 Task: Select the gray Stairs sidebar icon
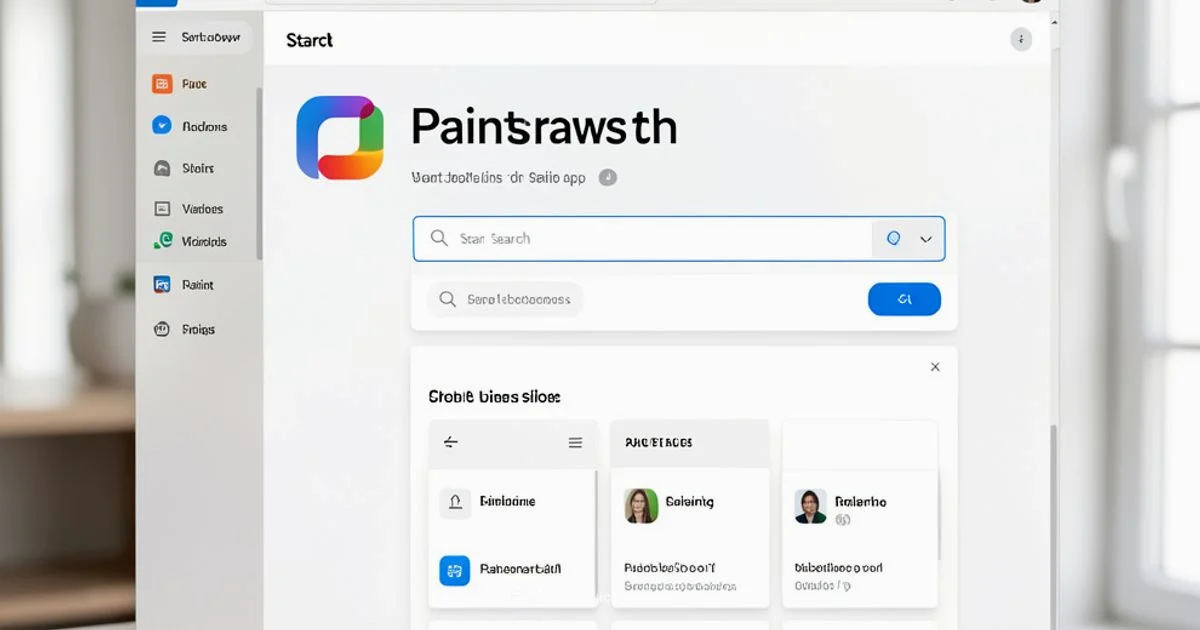point(160,168)
